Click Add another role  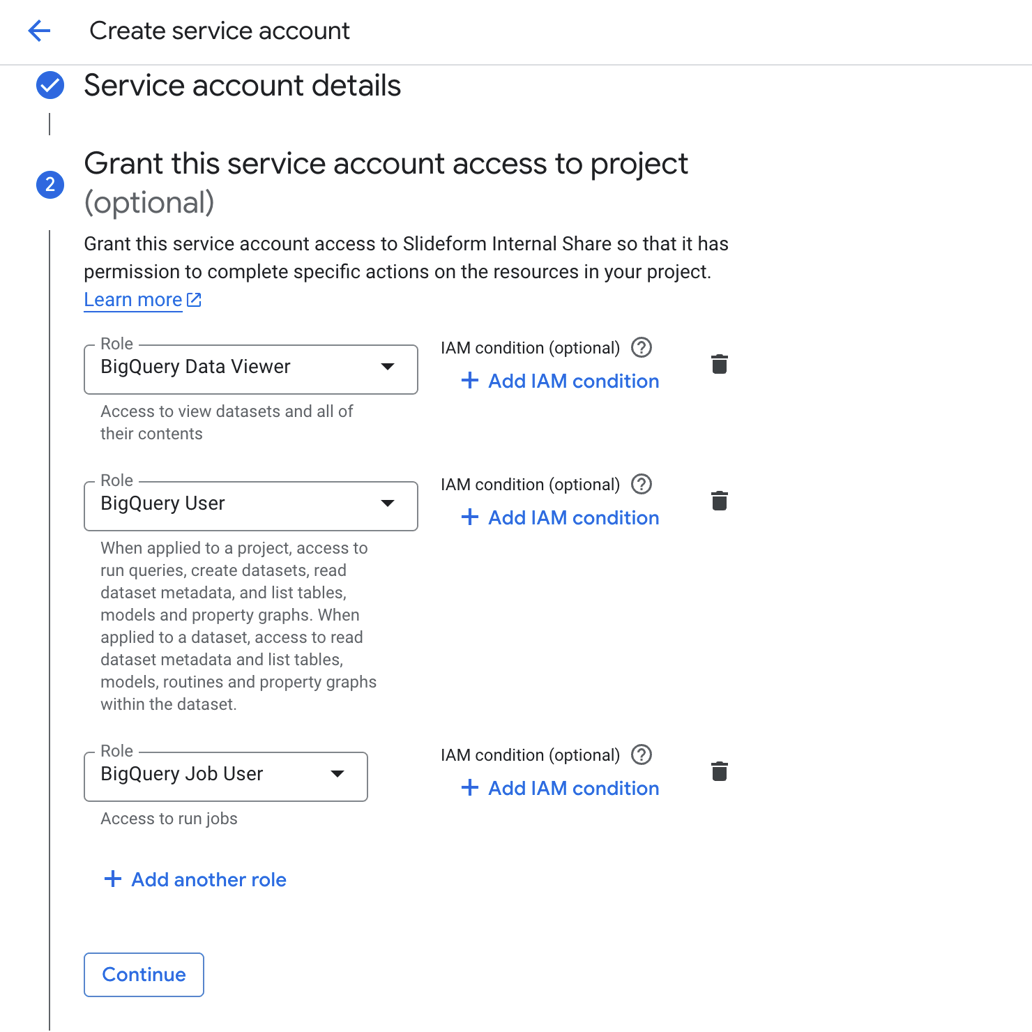[194, 879]
